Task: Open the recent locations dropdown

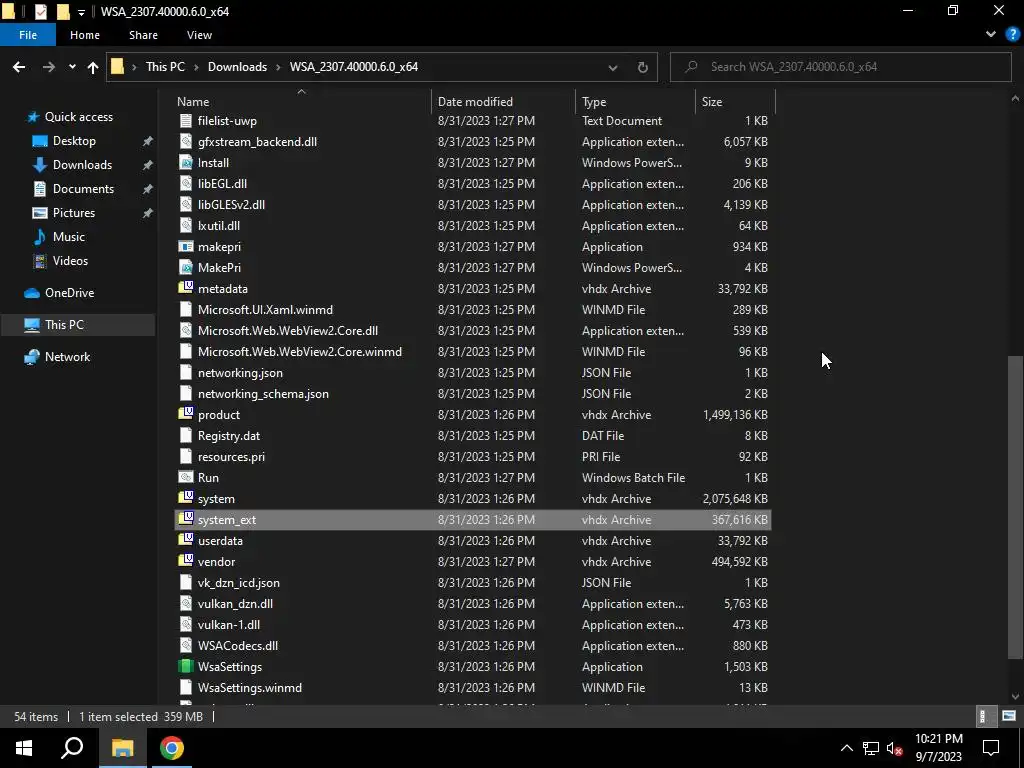Action: (72, 67)
